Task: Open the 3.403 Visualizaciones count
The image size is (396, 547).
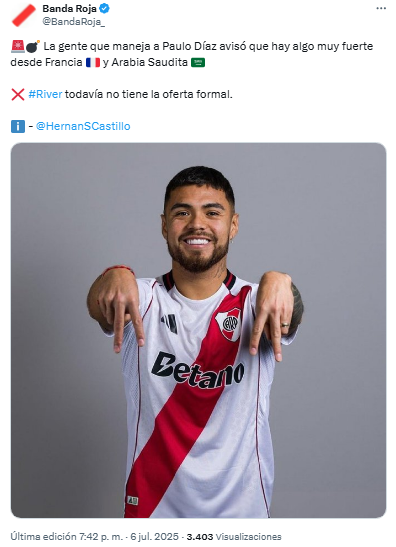Action: pyautogui.click(x=234, y=536)
